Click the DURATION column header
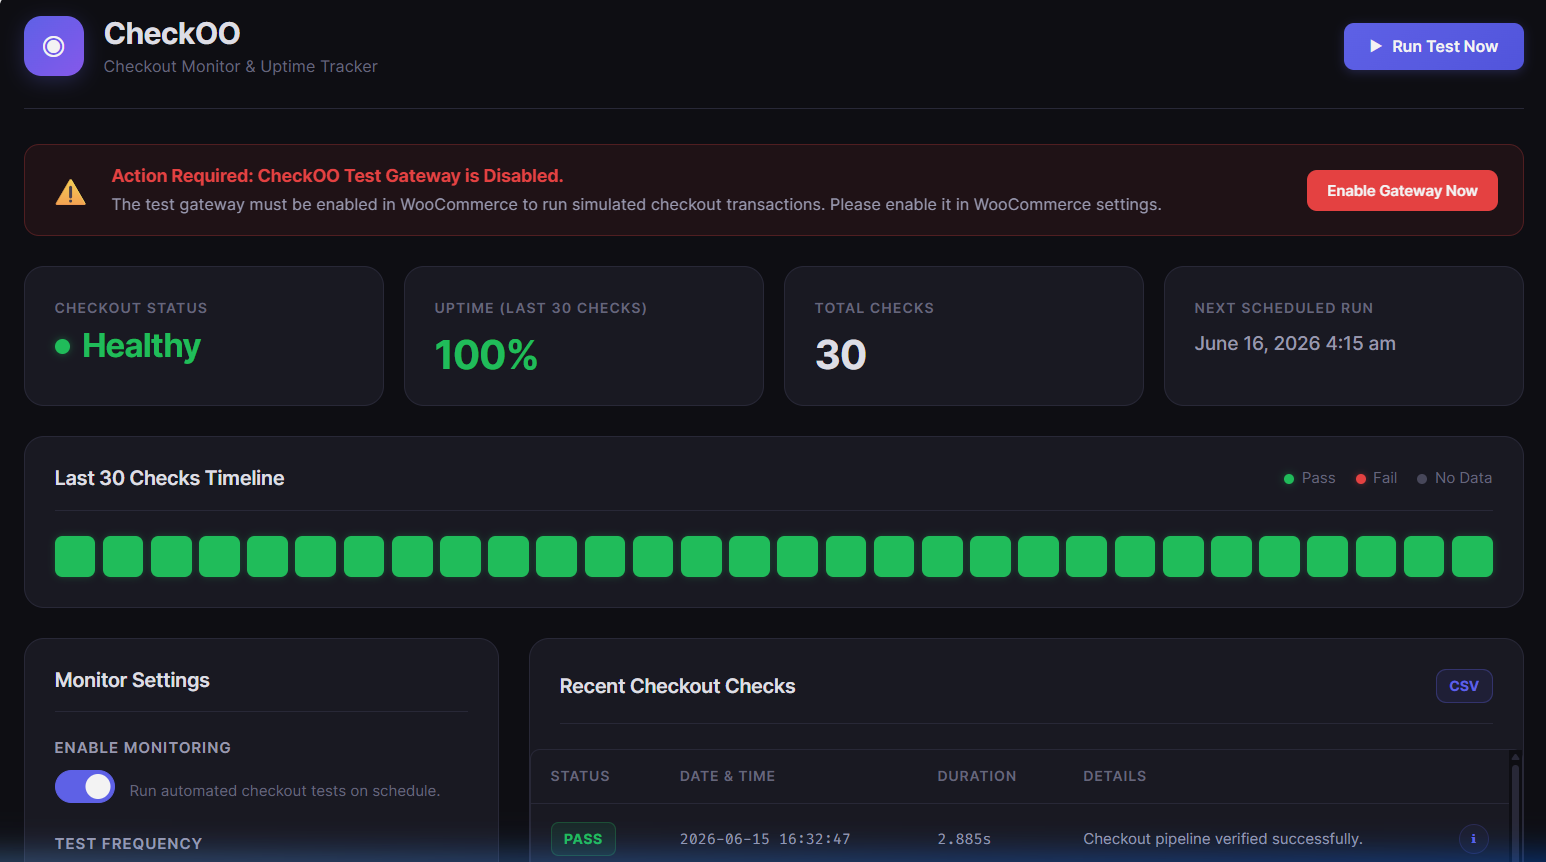This screenshot has width=1546, height=862. click(977, 776)
